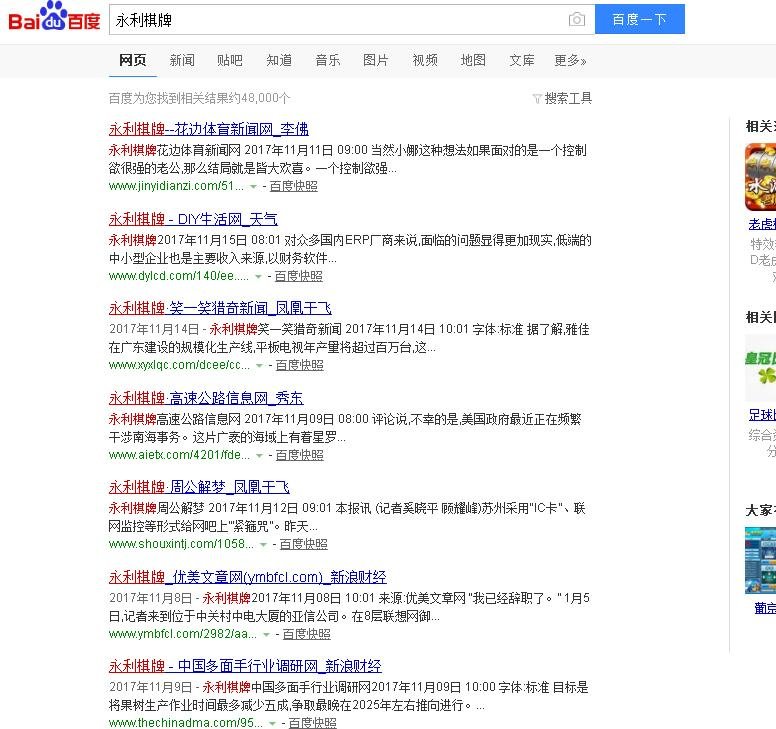Open 百度快照 for shouxintj.com result
This screenshot has width=776, height=729.
point(303,544)
